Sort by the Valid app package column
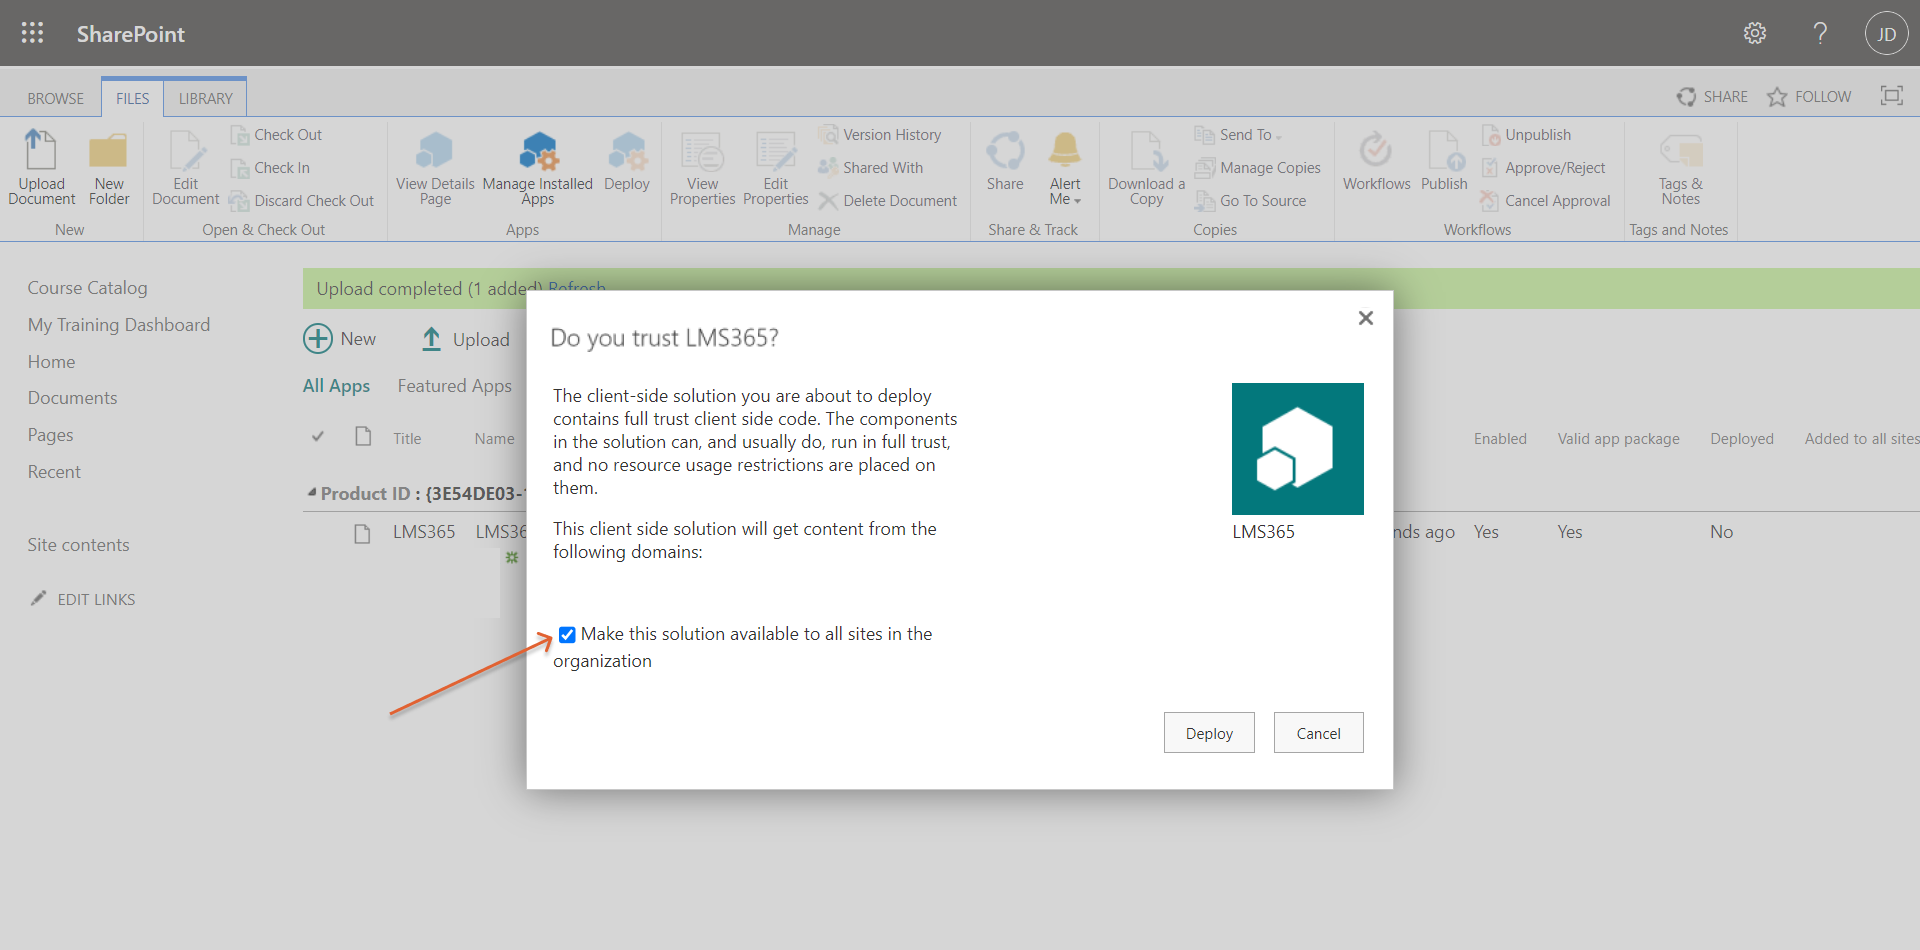This screenshot has height=950, width=1920. click(x=1618, y=439)
